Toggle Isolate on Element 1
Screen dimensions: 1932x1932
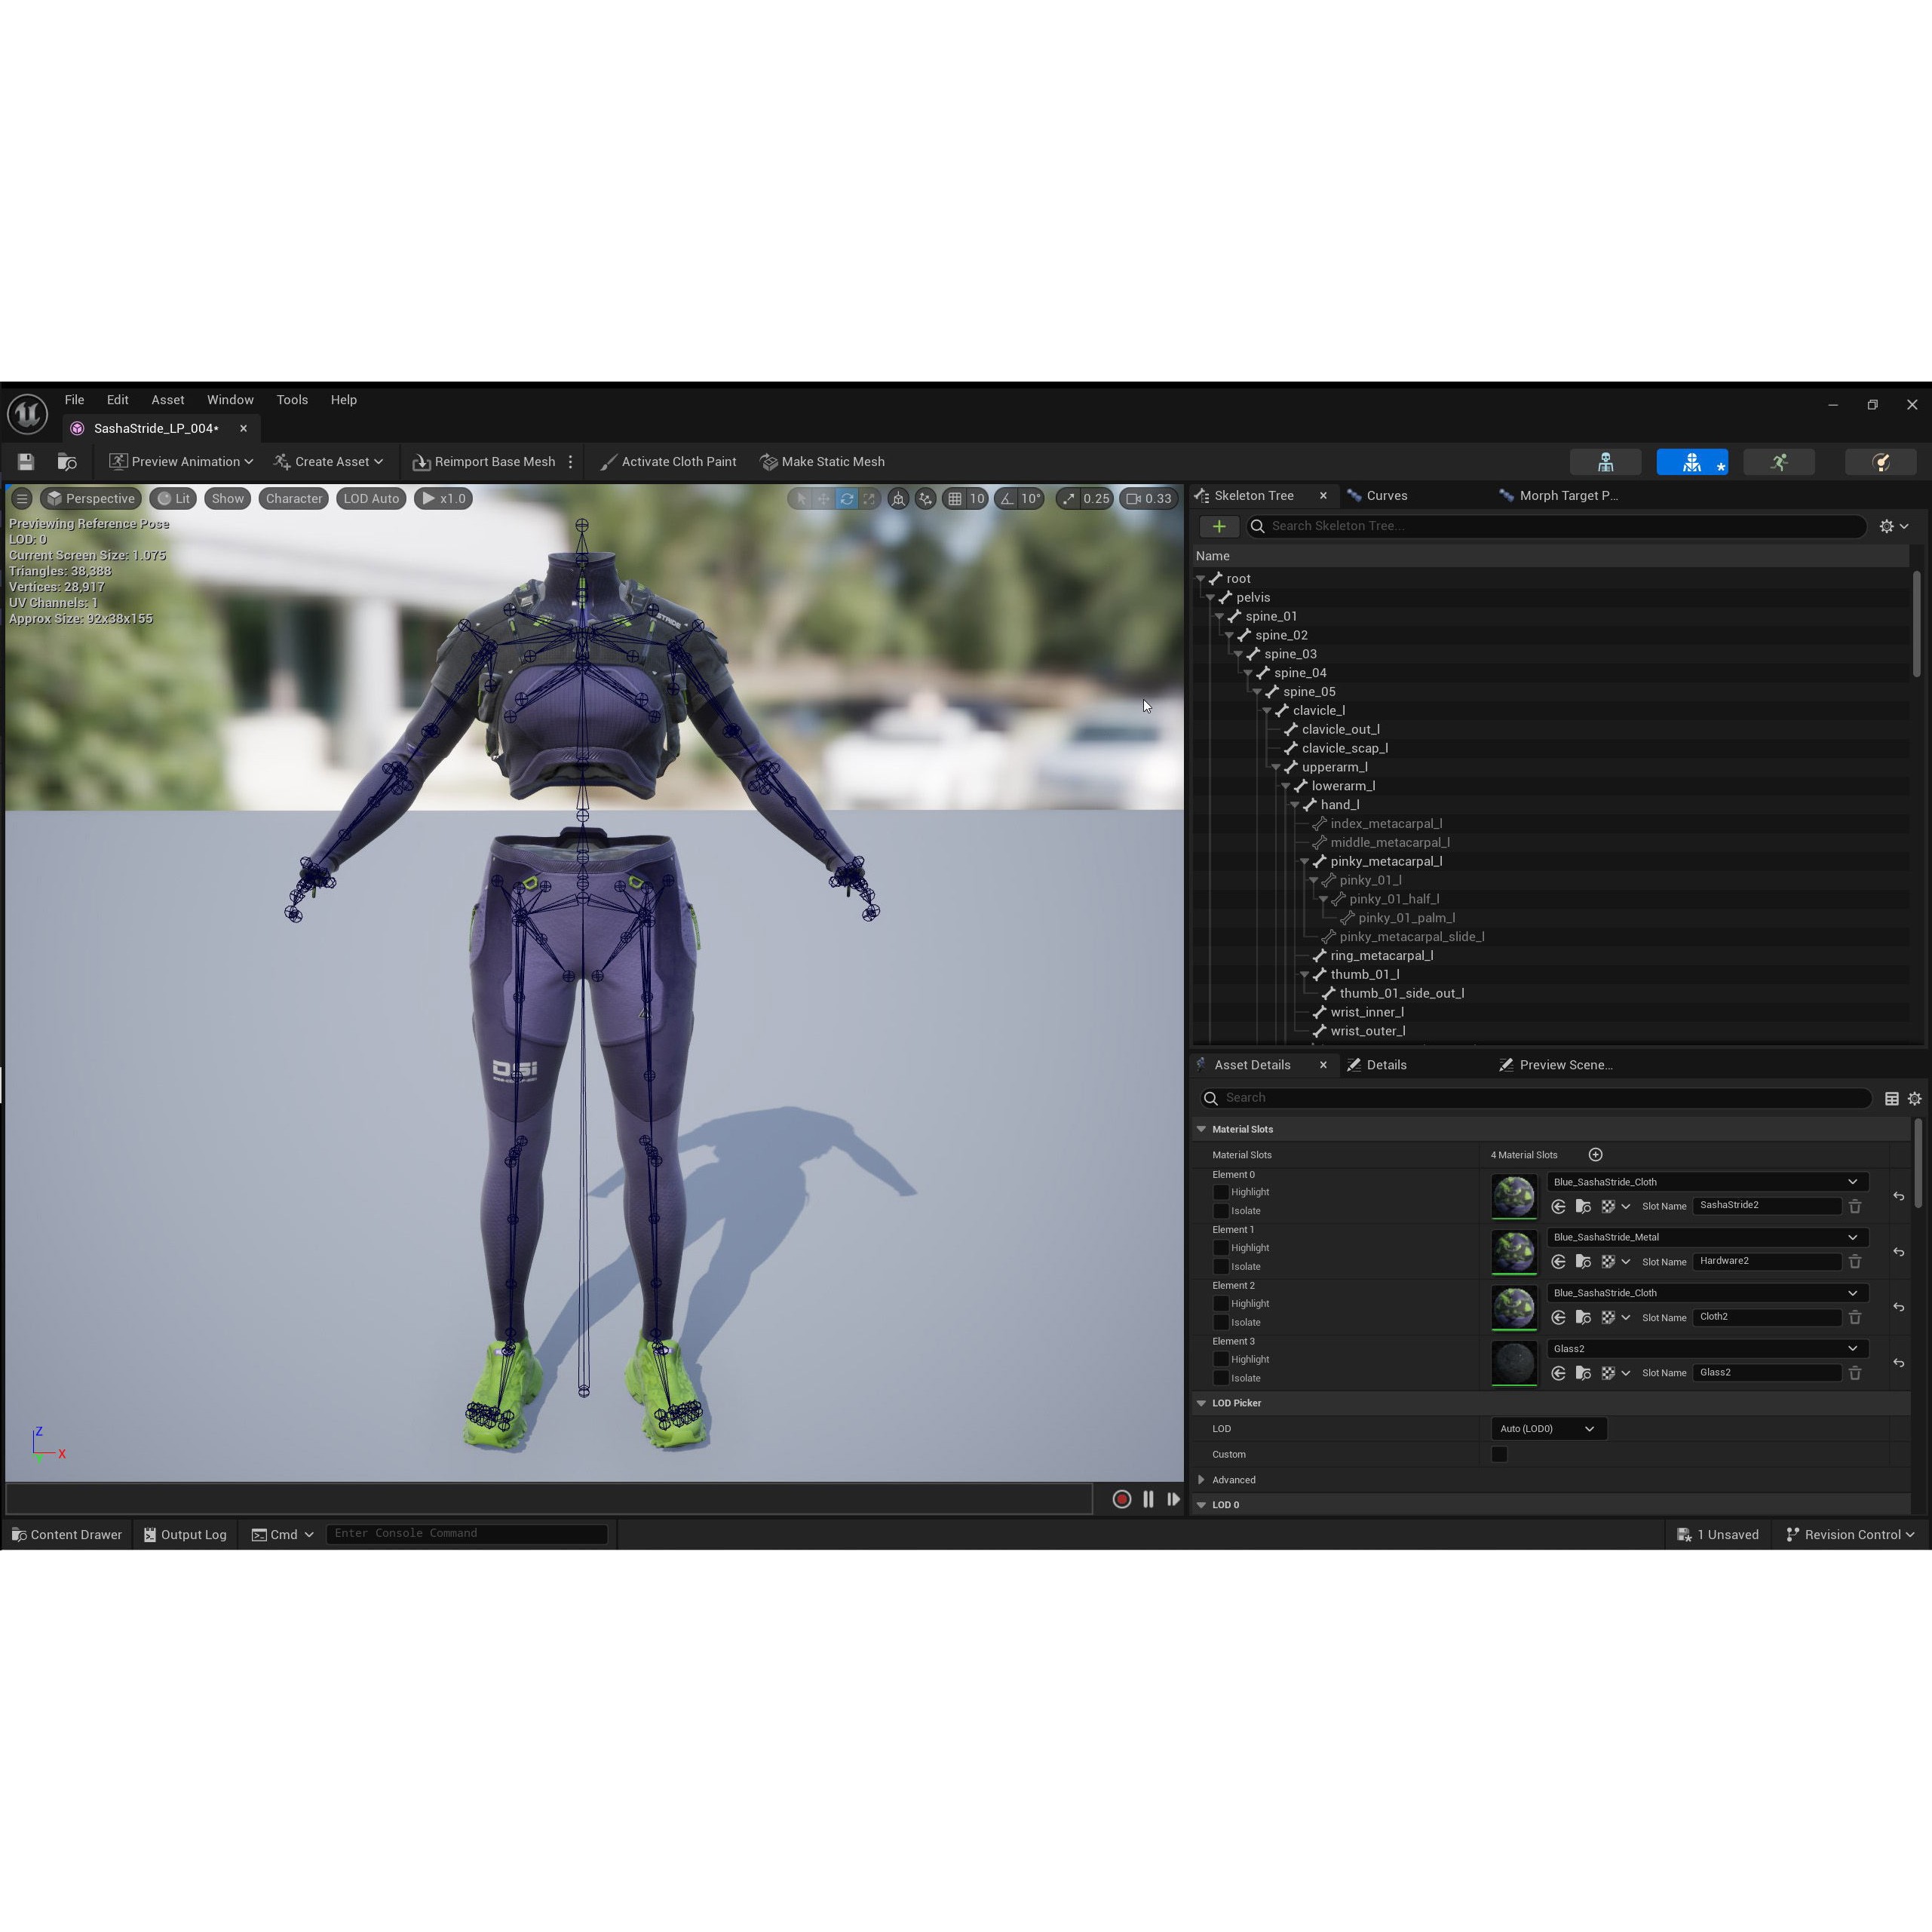point(1221,1266)
